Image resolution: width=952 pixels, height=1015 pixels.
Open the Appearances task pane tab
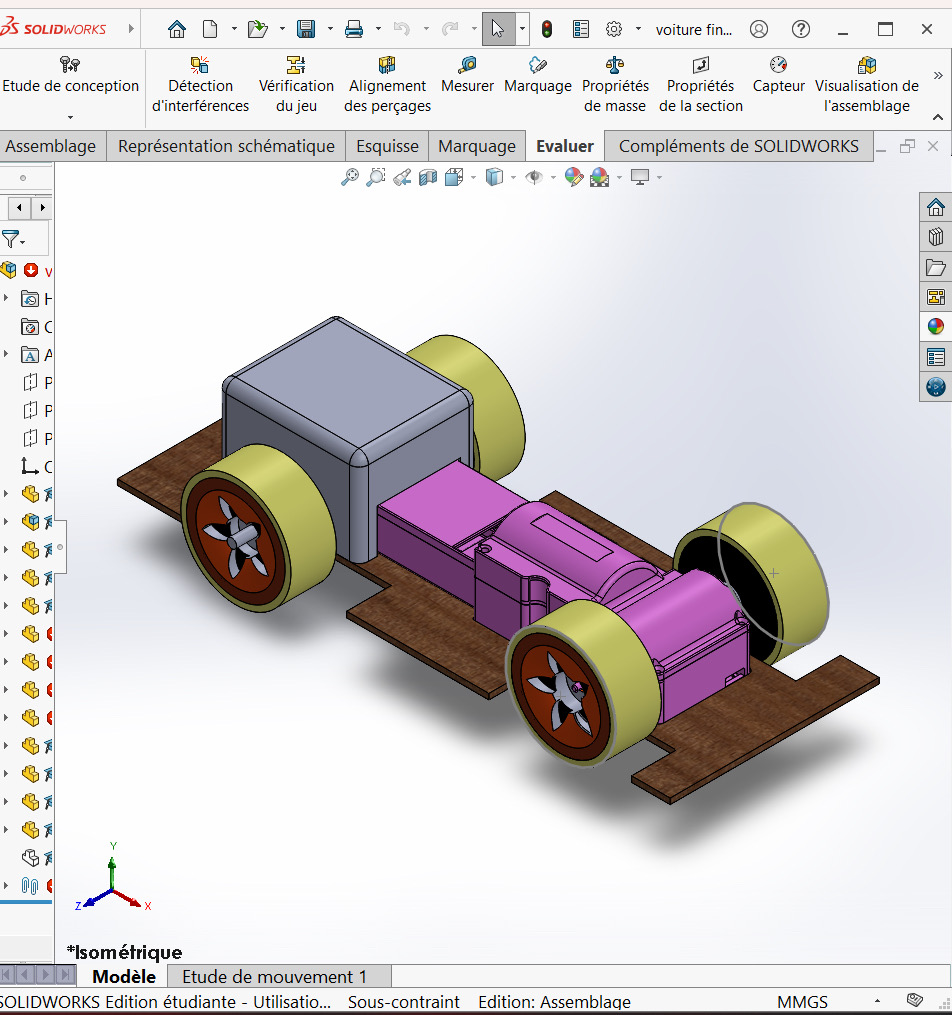click(935, 326)
